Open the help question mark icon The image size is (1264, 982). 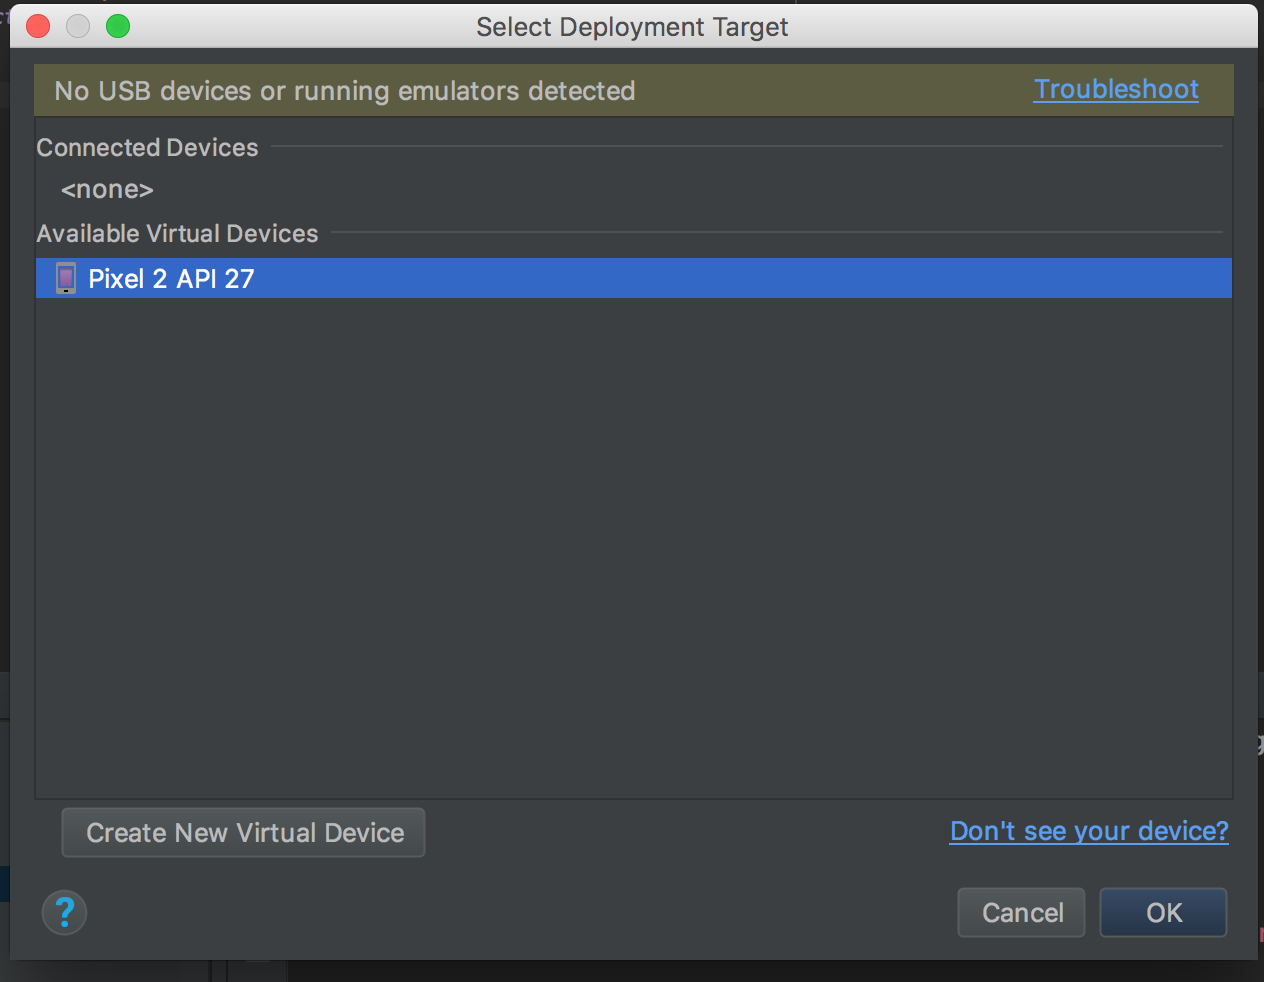(63, 912)
